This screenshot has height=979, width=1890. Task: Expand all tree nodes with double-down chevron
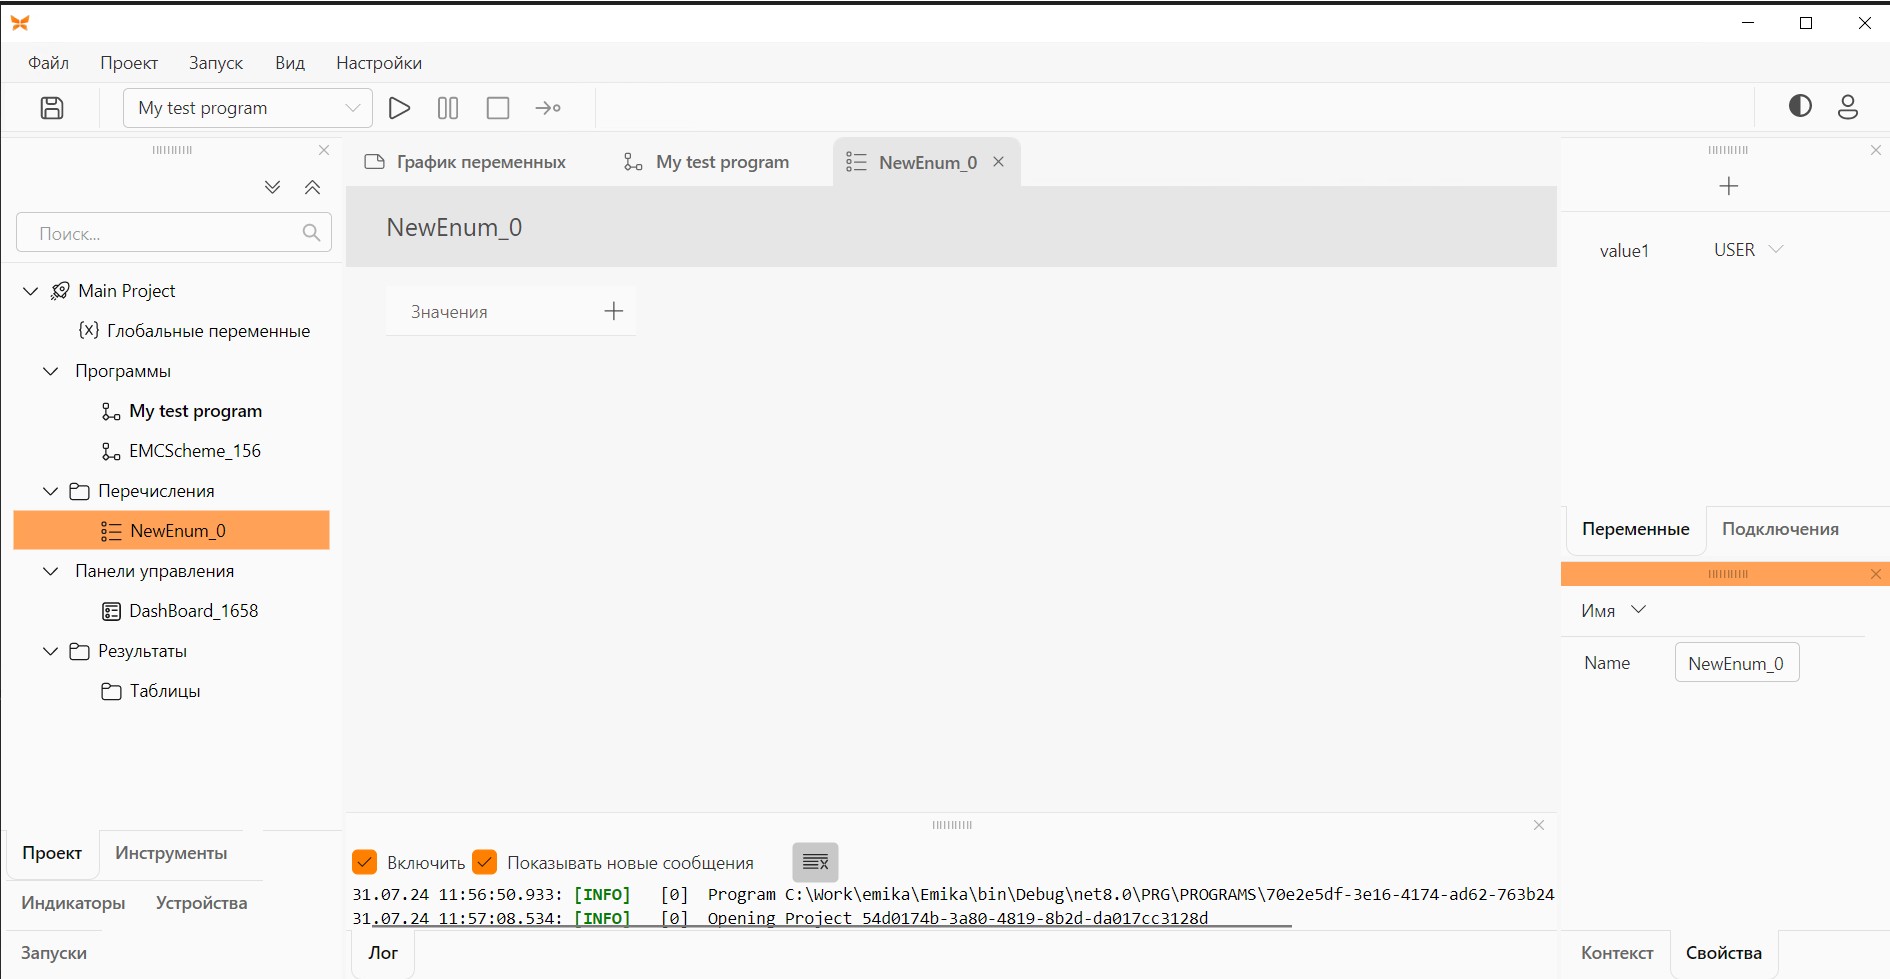click(272, 187)
